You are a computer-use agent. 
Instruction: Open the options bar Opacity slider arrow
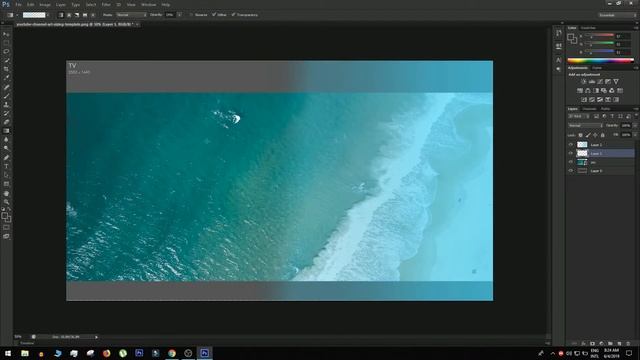[179, 15]
